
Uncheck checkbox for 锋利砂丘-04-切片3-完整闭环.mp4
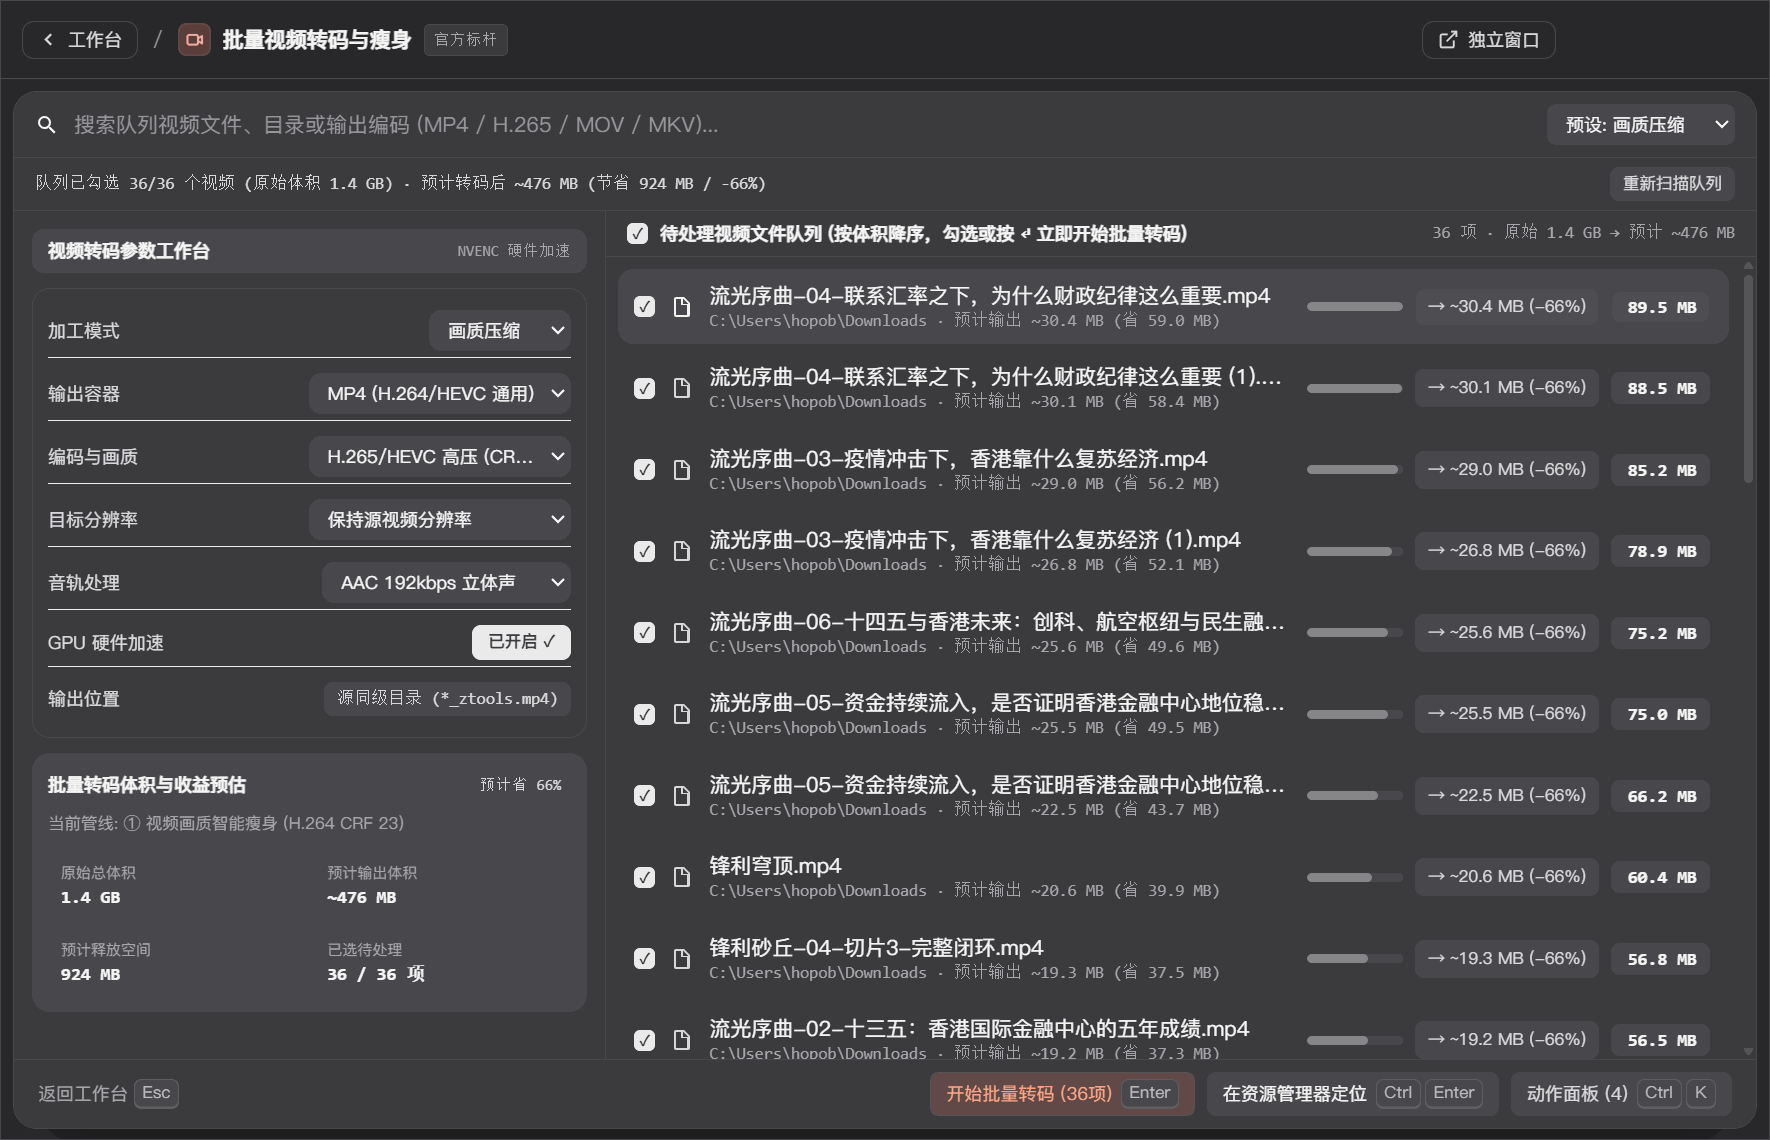tap(645, 959)
